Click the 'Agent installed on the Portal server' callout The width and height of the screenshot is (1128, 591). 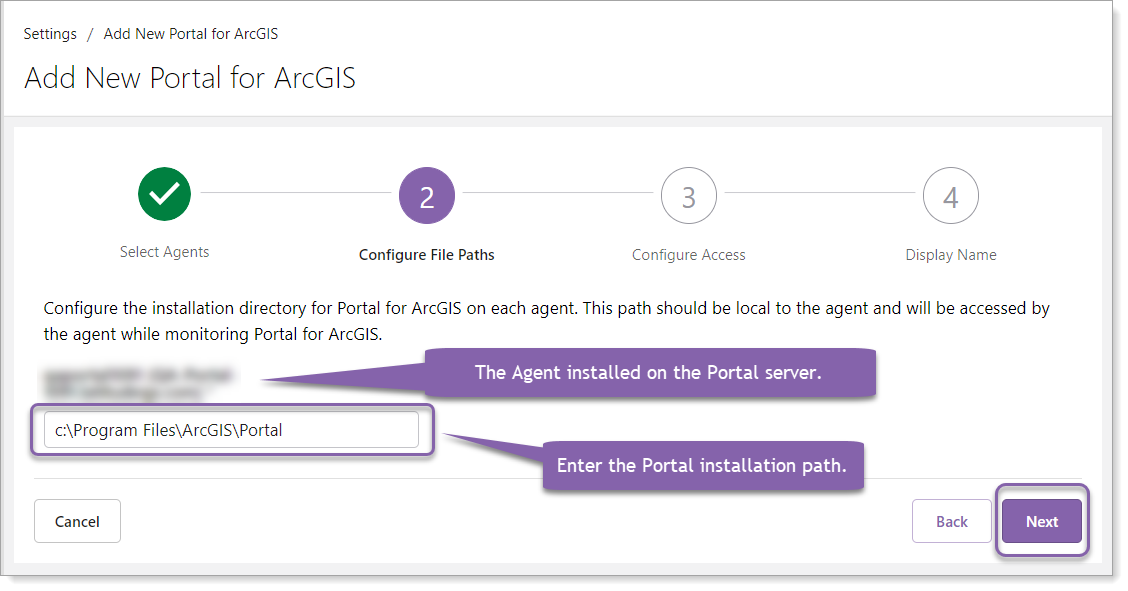coord(650,373)
